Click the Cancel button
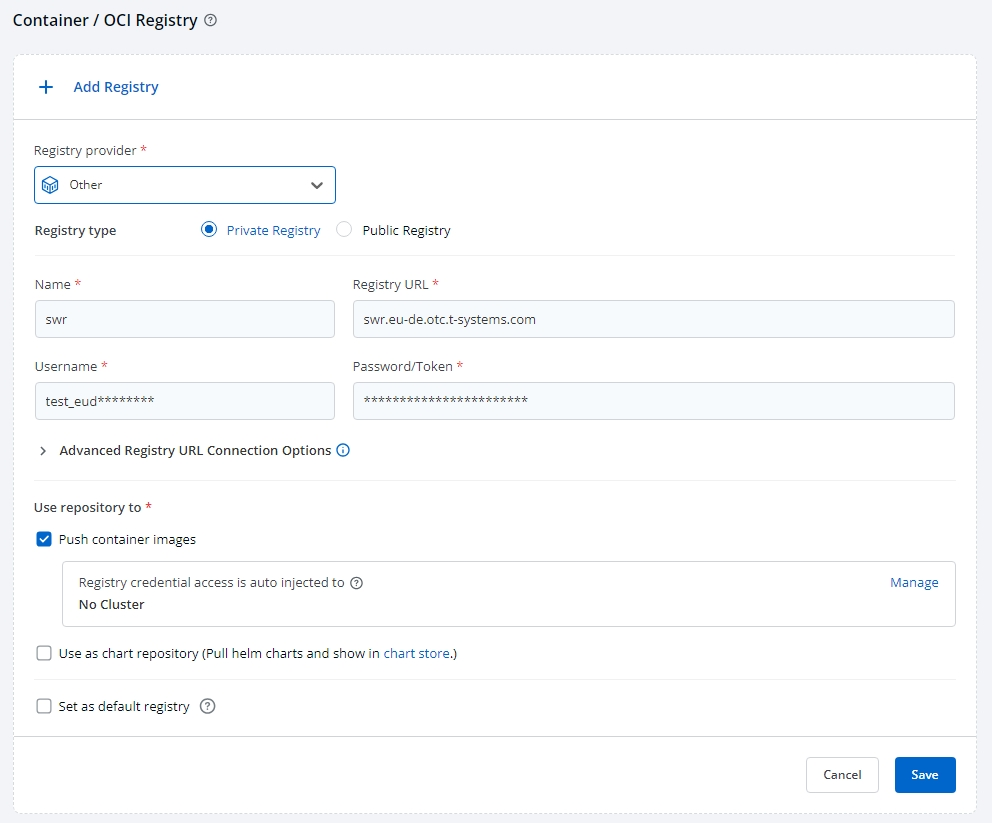992x823 pixels. (842, 774)
